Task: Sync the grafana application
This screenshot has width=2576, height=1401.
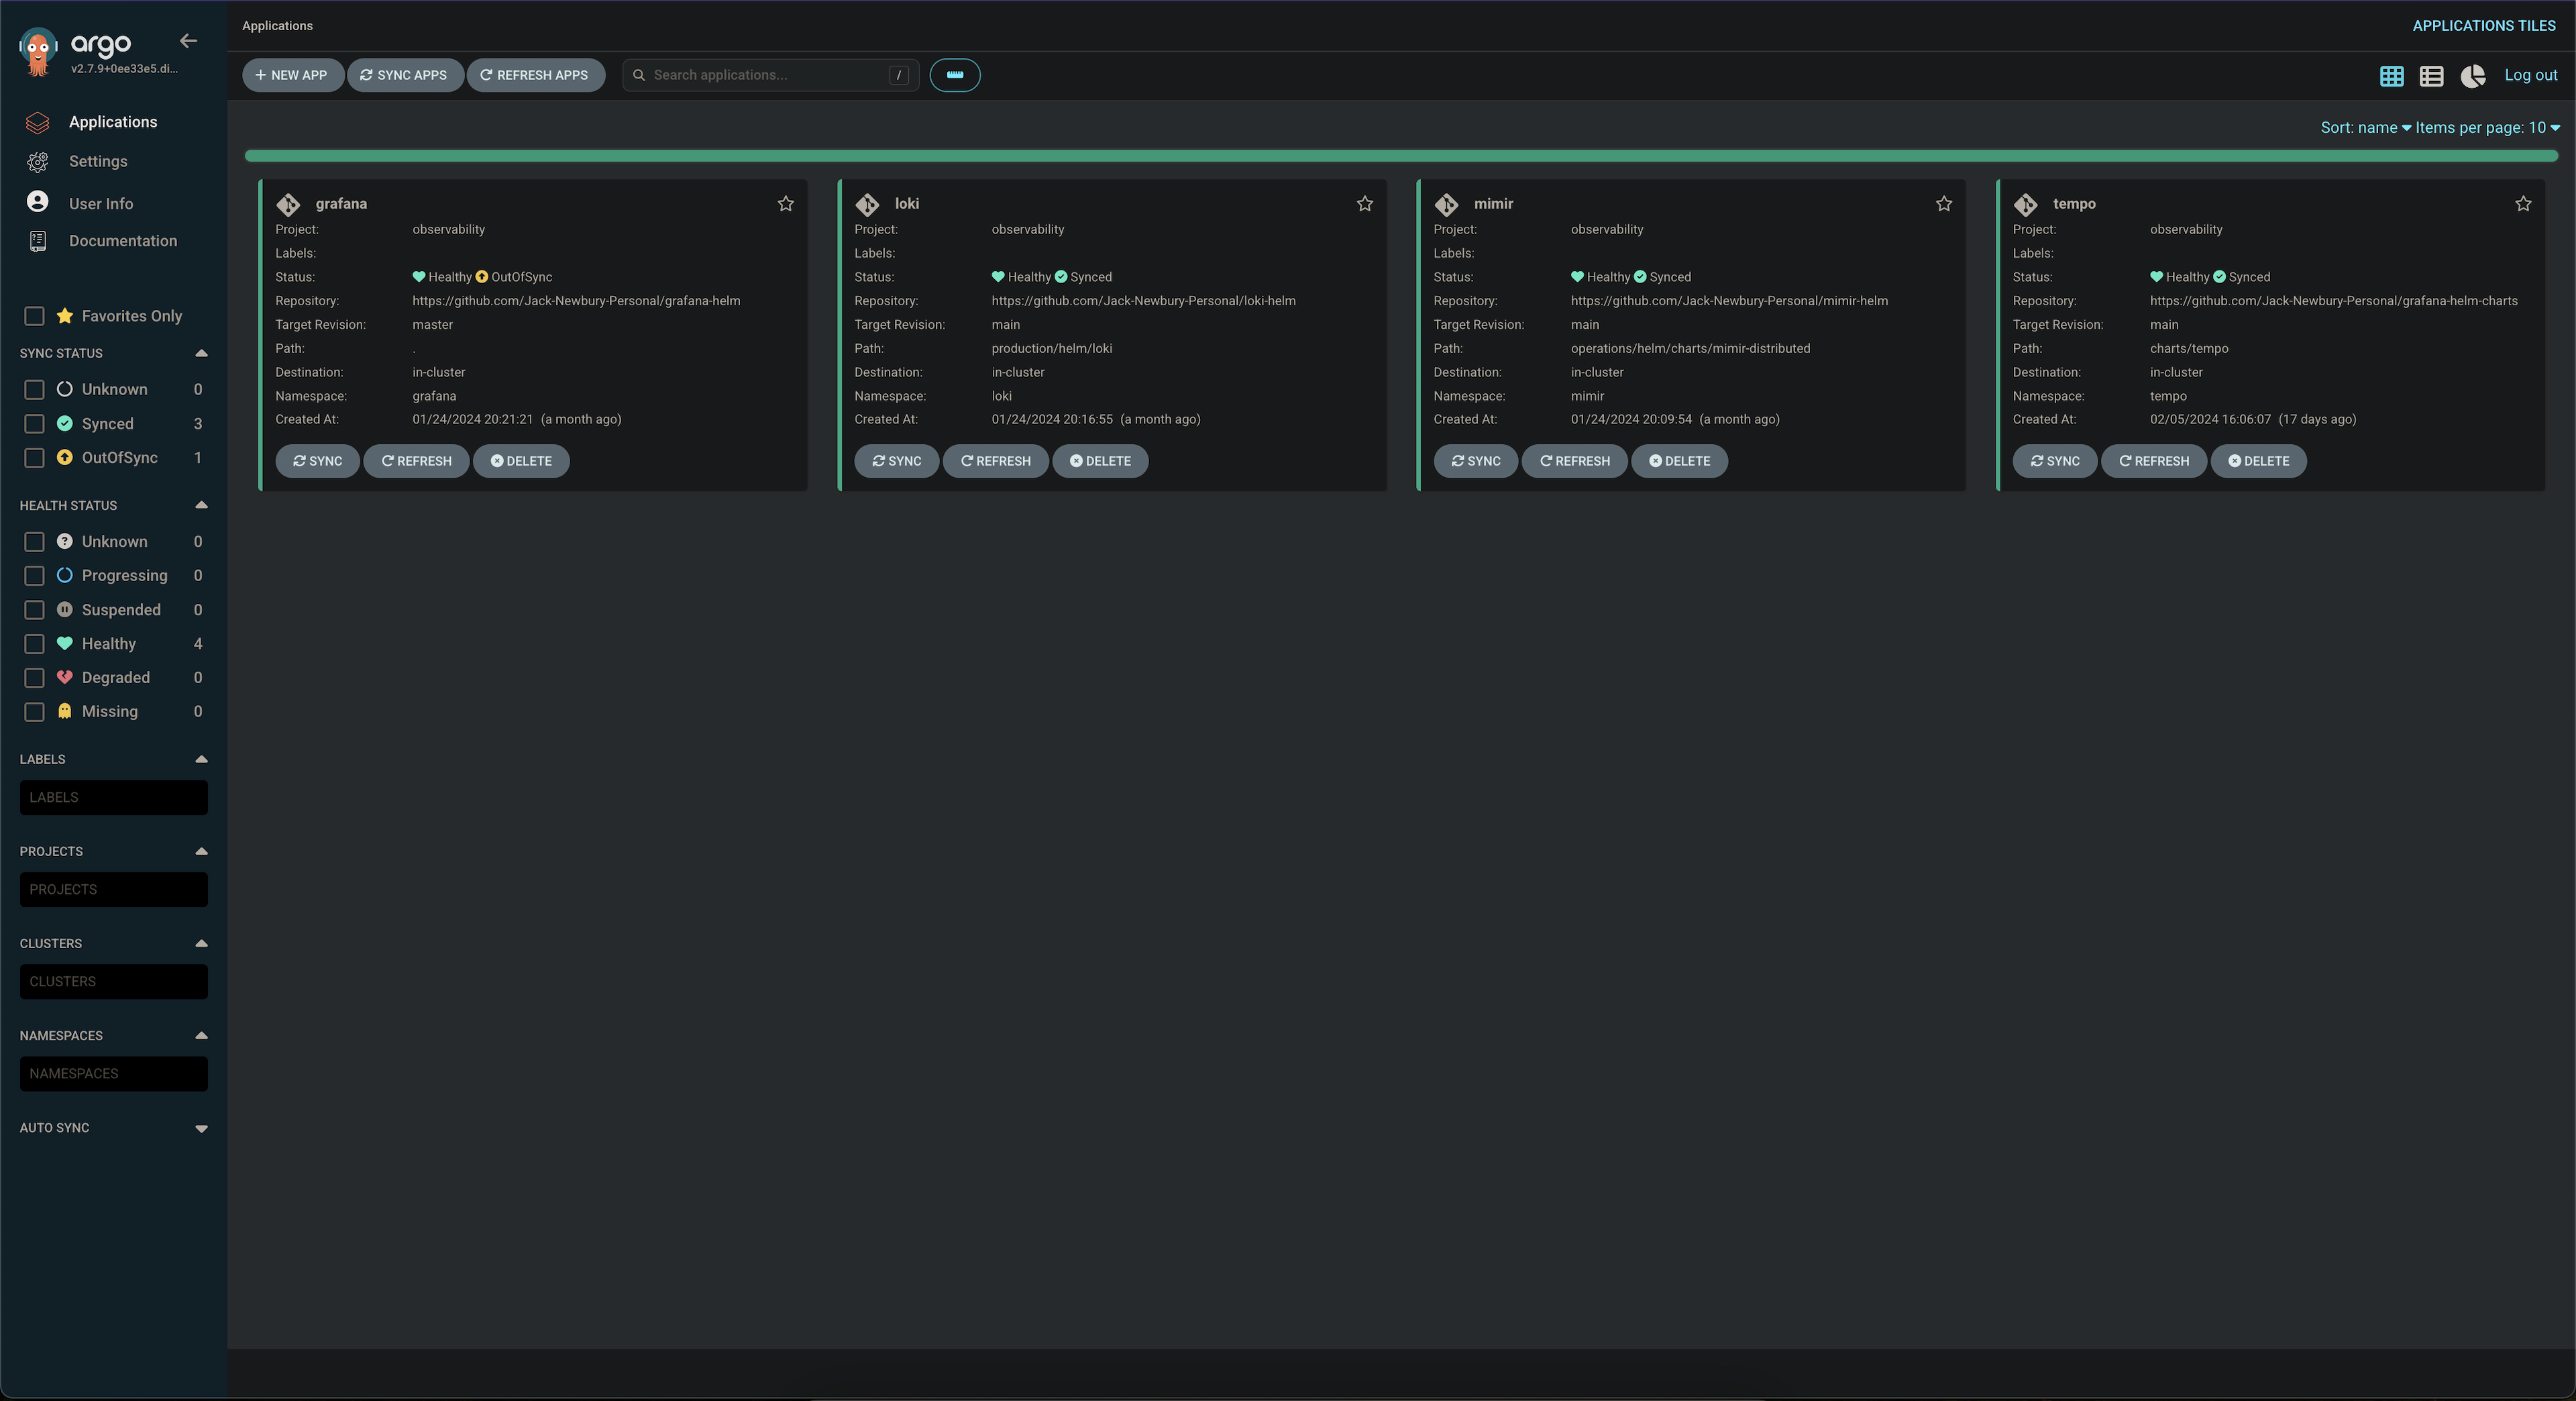Action: point(317,461)
